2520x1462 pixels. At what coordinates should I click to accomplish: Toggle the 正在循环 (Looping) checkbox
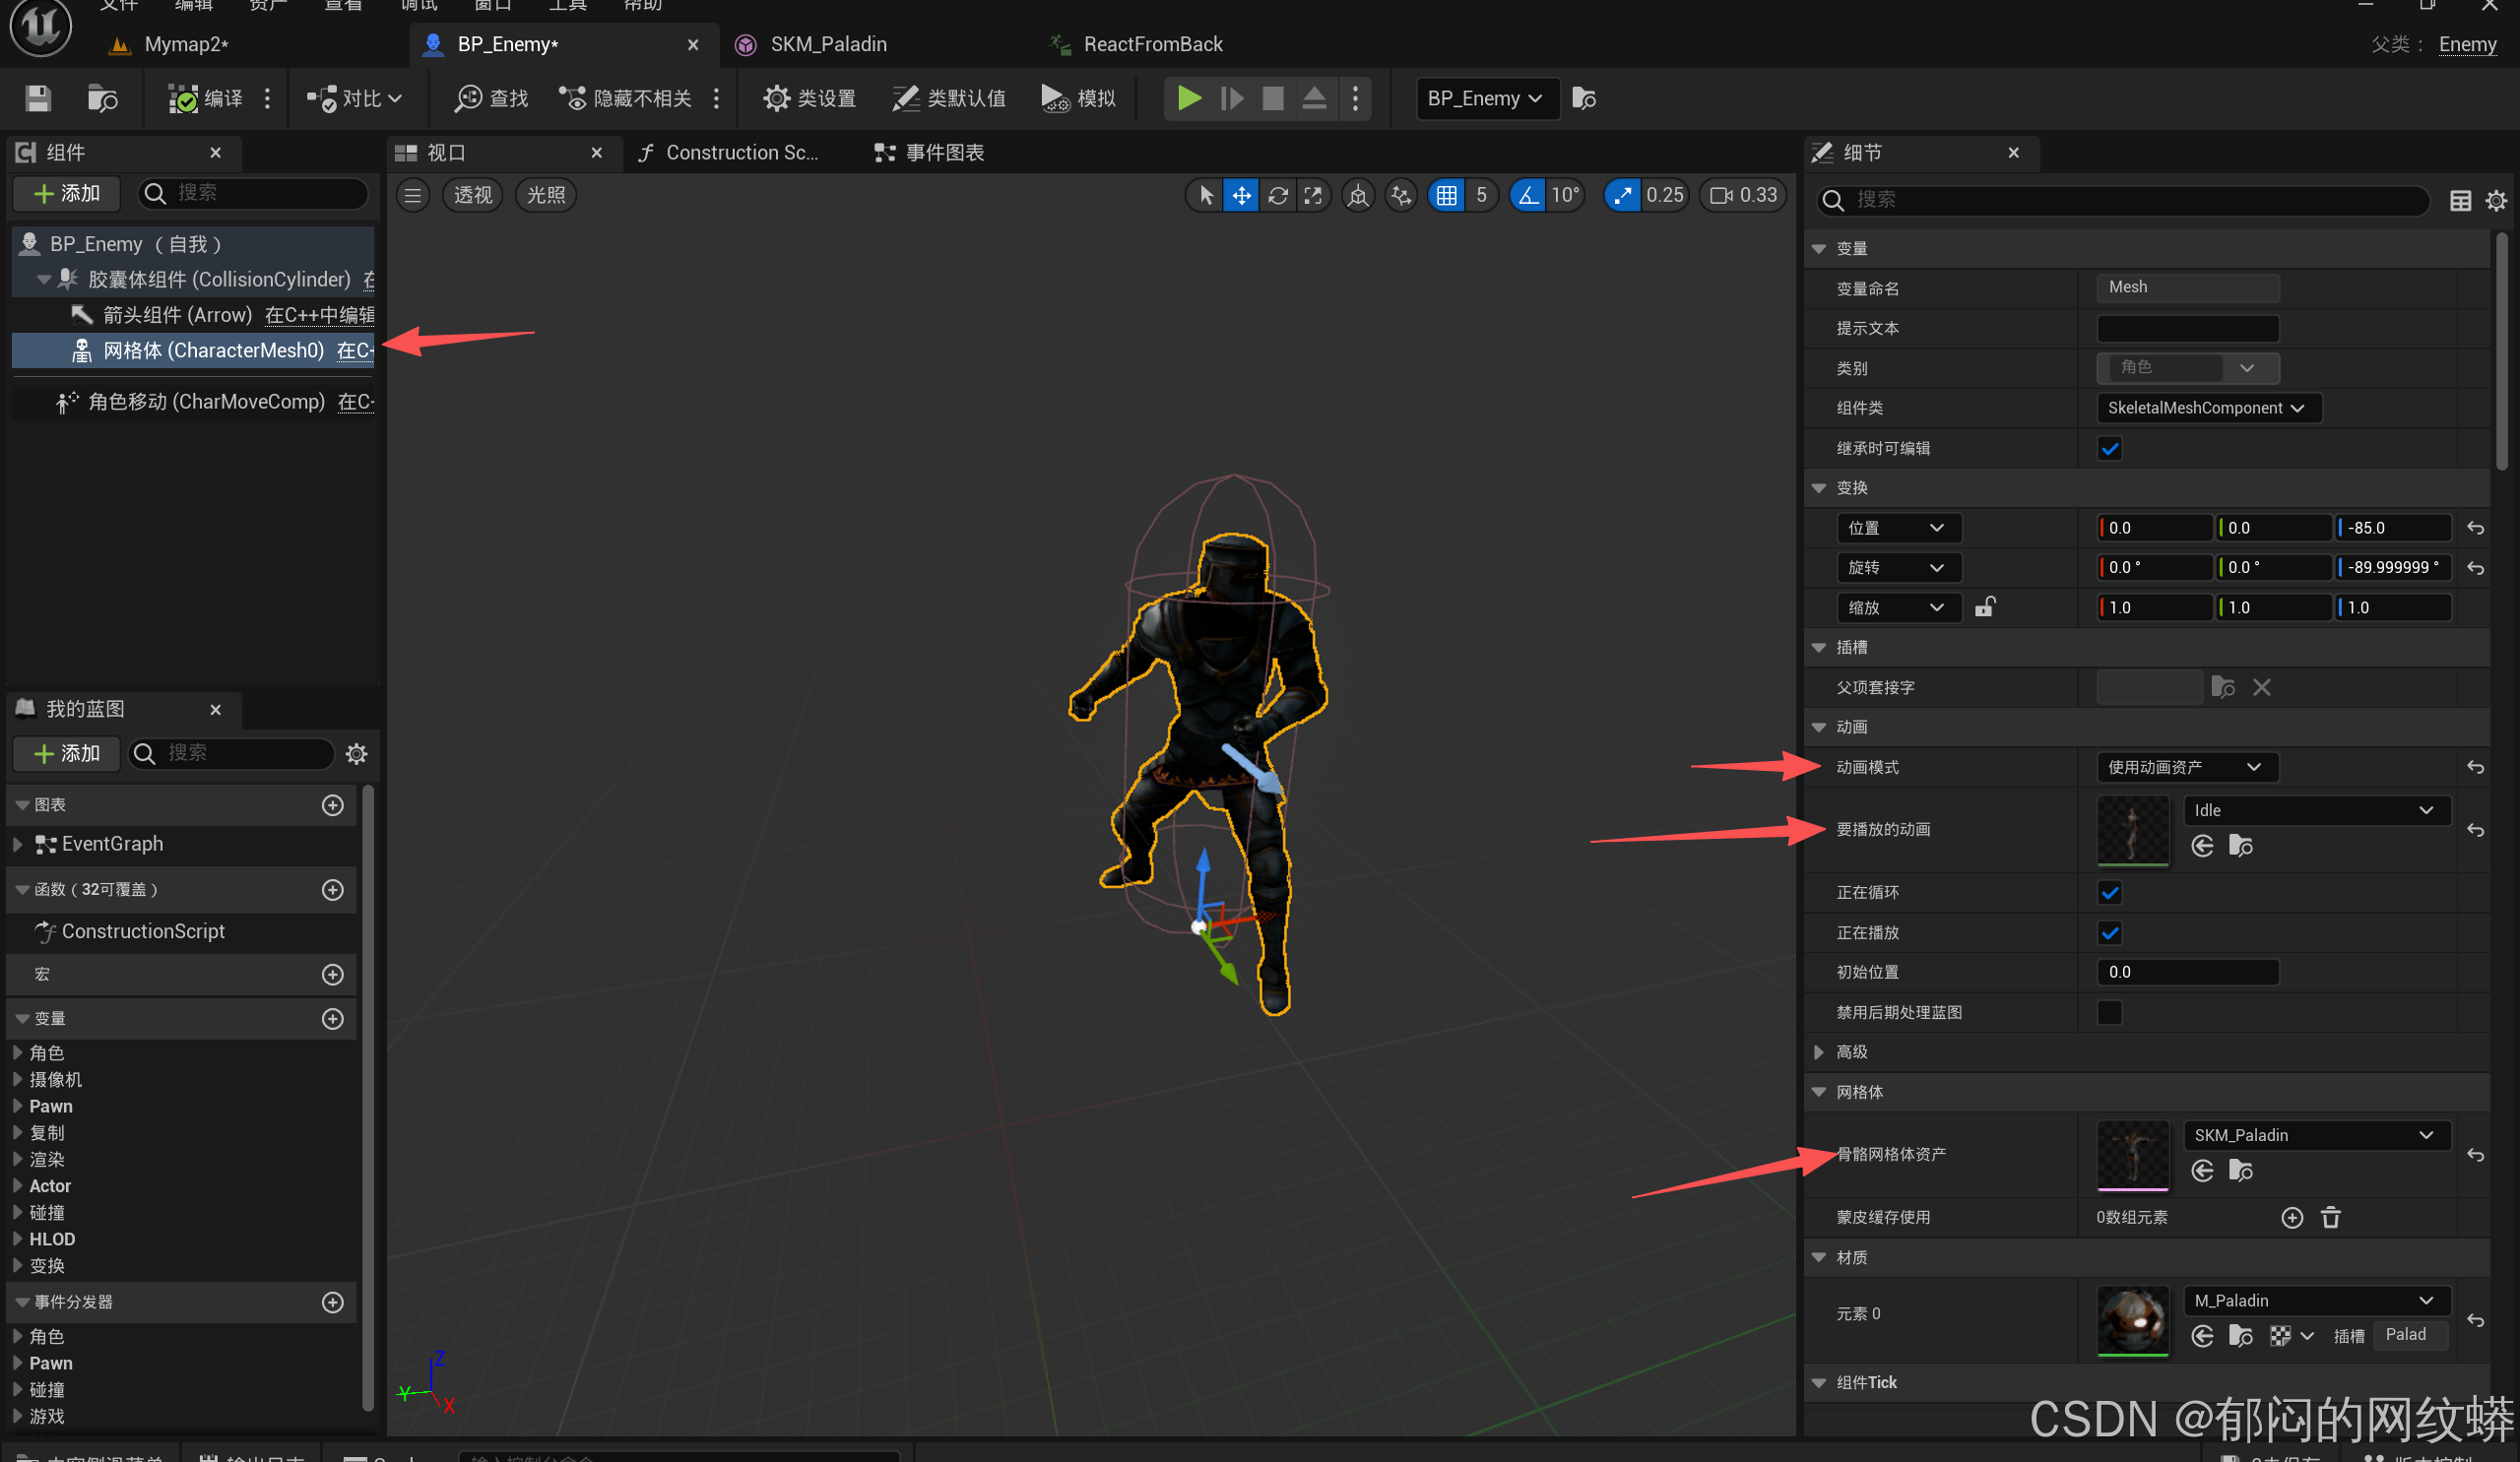[2110, 892]
